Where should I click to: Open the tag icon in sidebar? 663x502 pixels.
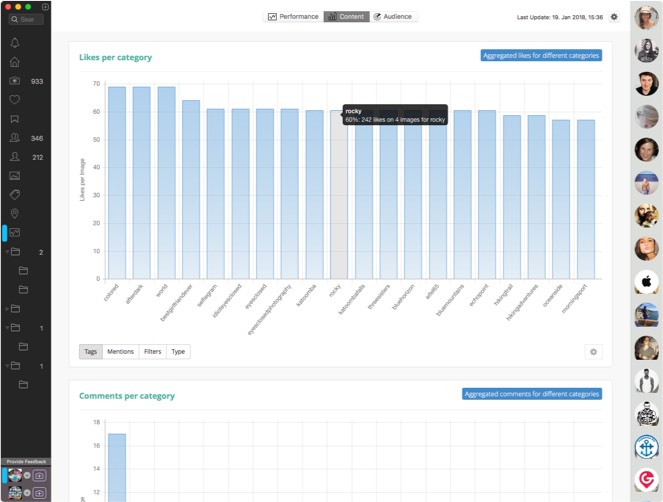[x=14, y=195]
